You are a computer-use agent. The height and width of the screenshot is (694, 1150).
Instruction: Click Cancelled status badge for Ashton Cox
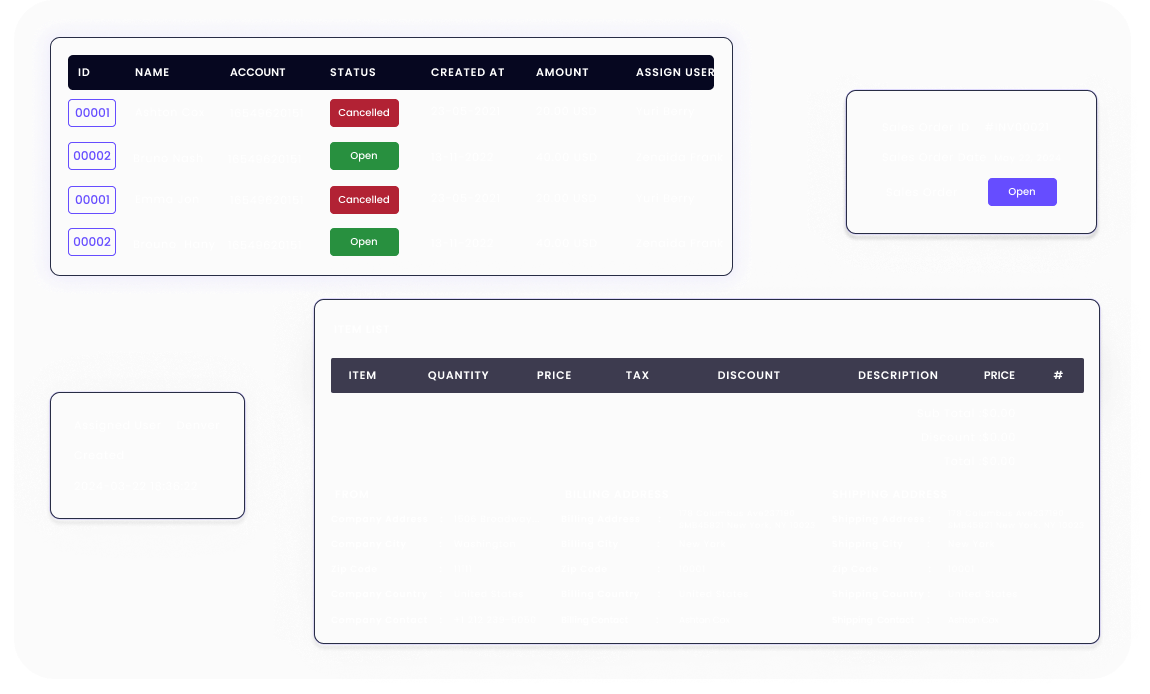pyautogui.click(x=364, y=113)
